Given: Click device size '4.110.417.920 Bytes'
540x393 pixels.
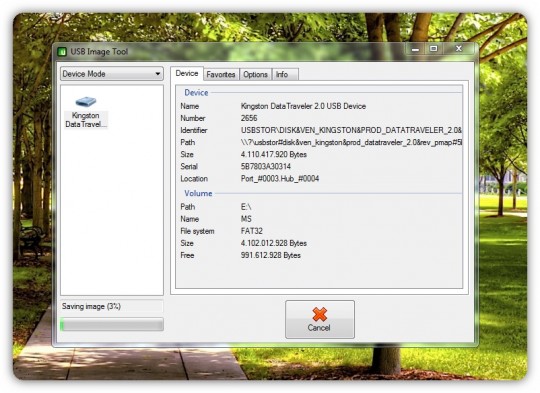Looking at the screenshot, I should [x=274, y=154].
